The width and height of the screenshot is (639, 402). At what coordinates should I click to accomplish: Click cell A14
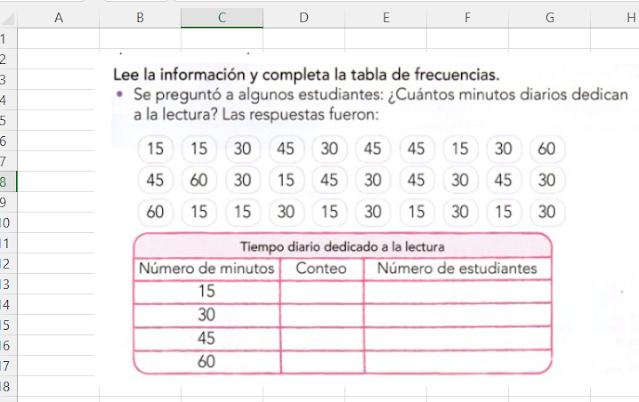pyautogui.click(x=58, y=304)
